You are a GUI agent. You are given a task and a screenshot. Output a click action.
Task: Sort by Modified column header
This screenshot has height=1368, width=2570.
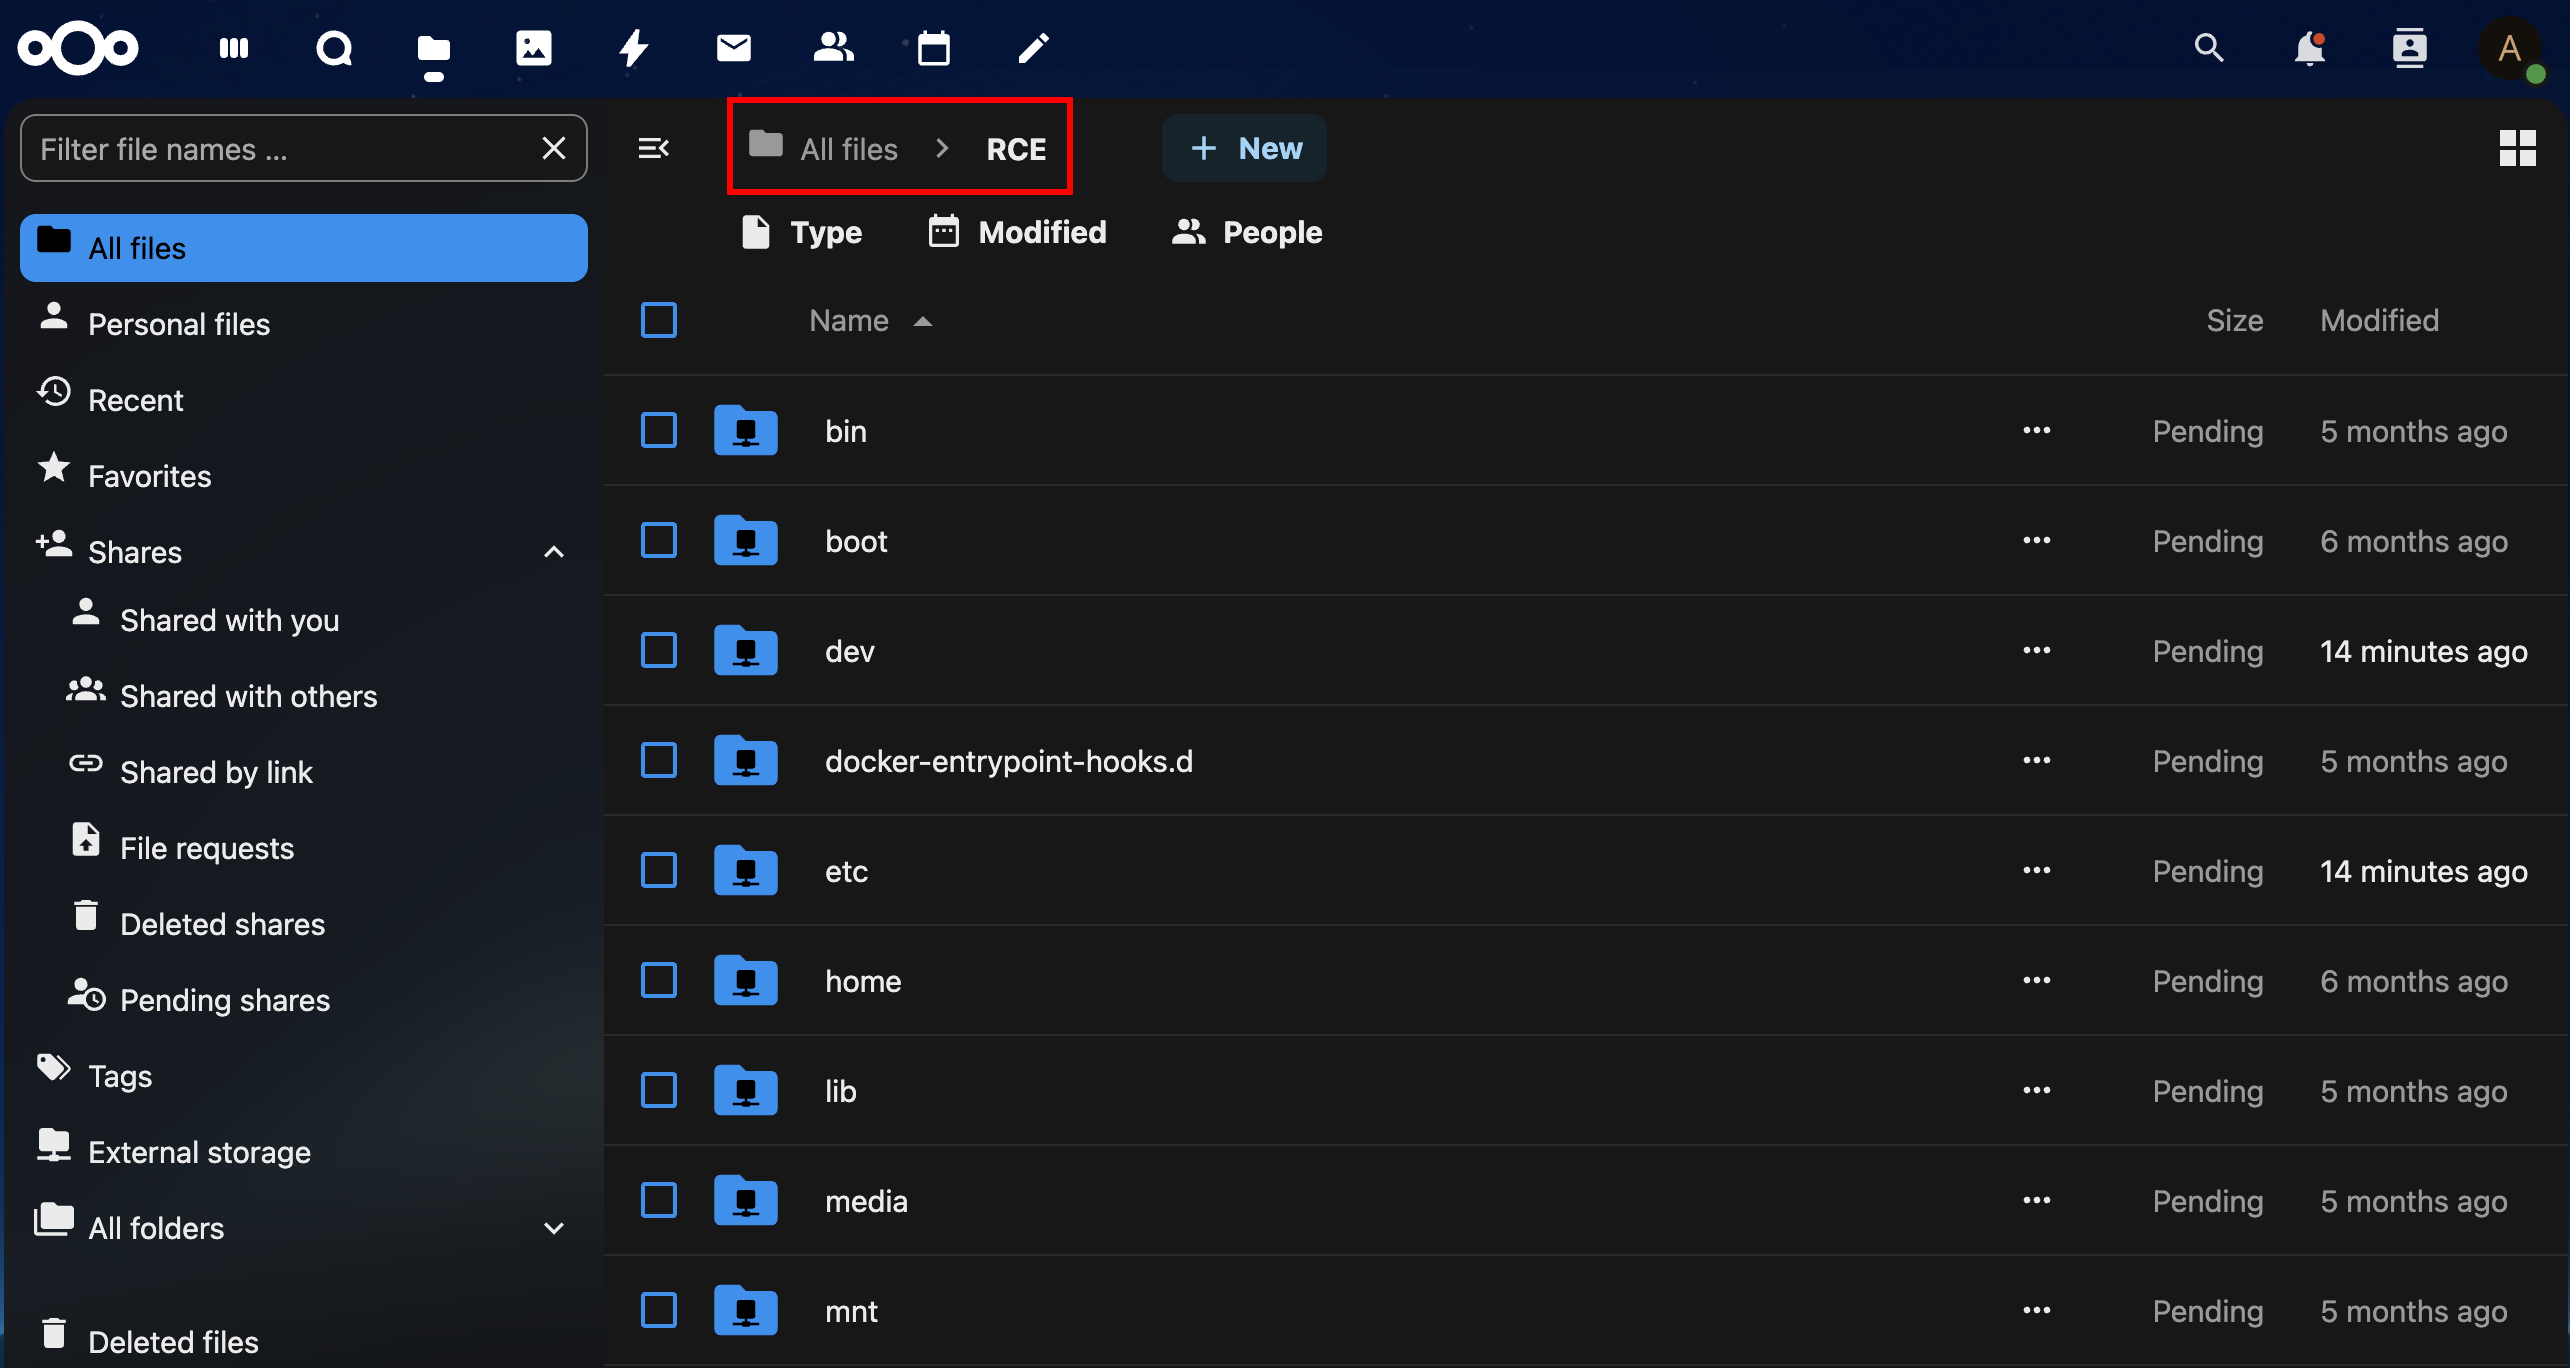pos(2379,320)
